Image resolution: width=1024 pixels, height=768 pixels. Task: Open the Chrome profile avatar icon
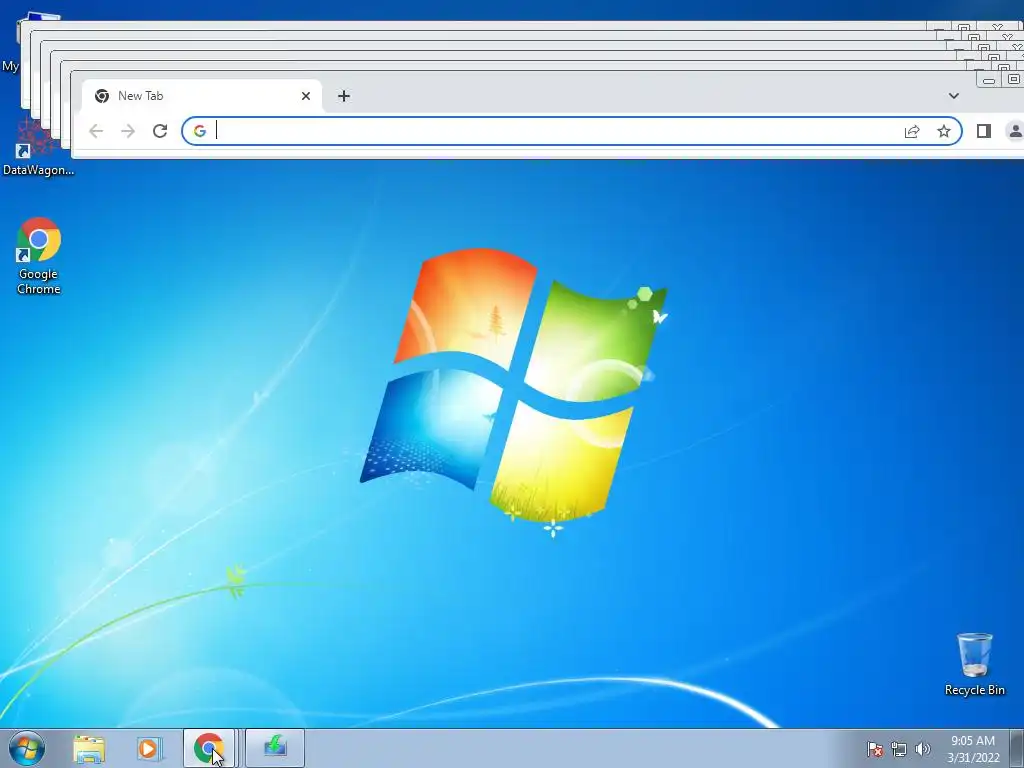(x=1016, y=131)
